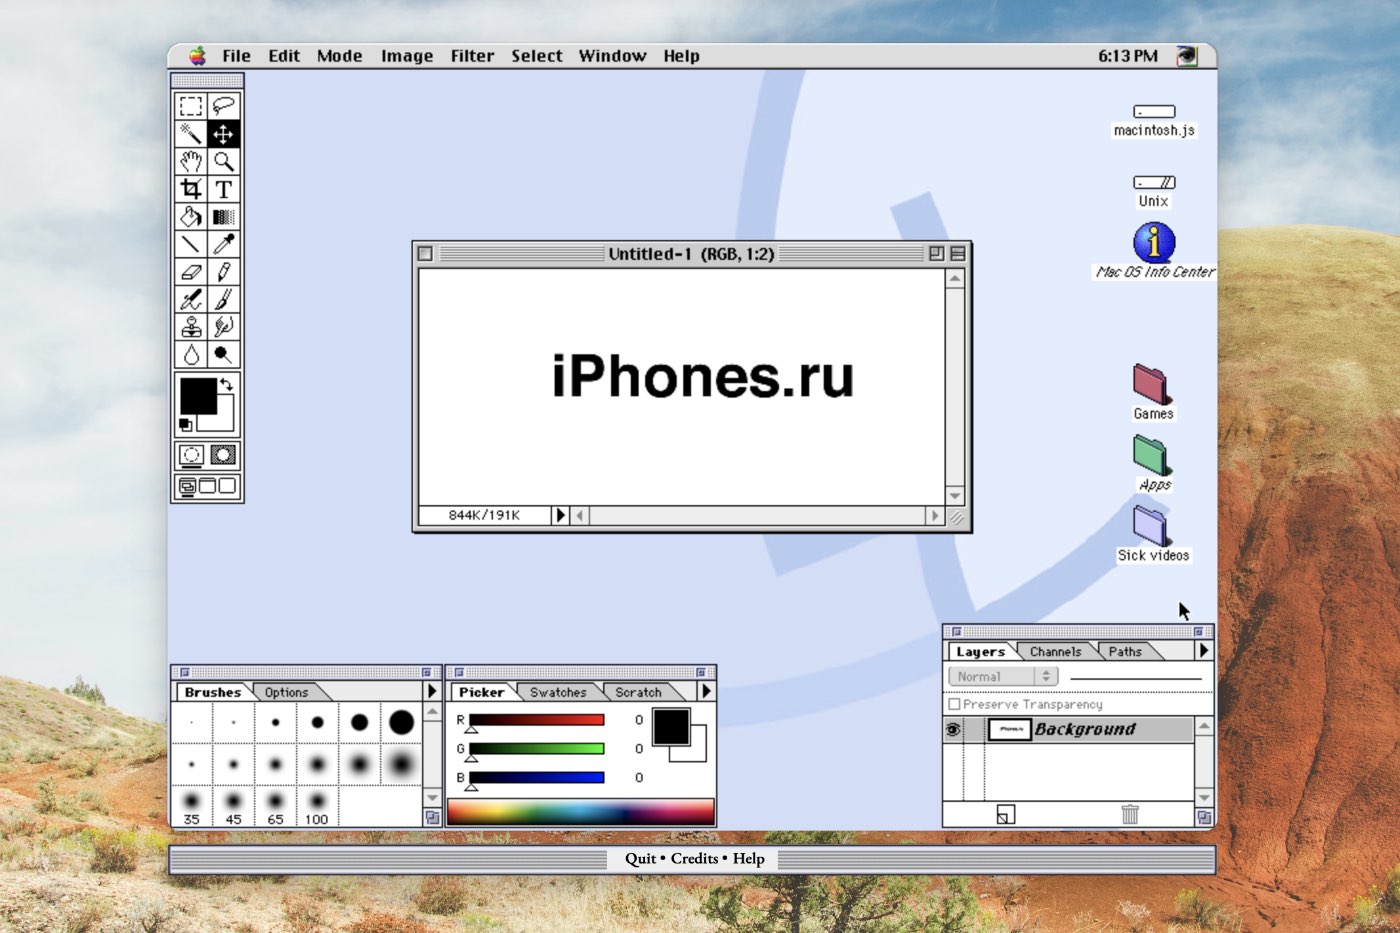
Task: Open the Normal blend mode dropdown
Action: [1003, 677]
